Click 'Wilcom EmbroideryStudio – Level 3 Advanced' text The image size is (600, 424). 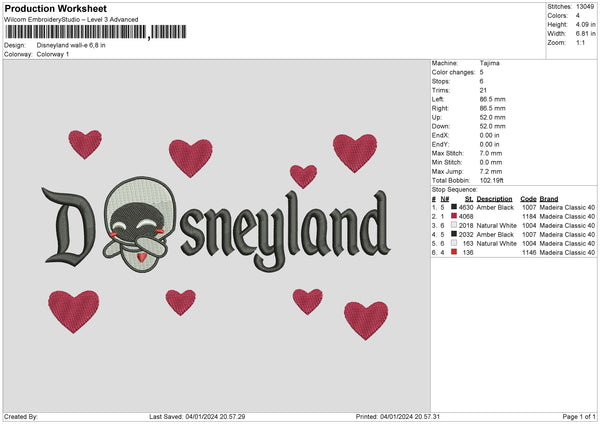tap(71, 20)
